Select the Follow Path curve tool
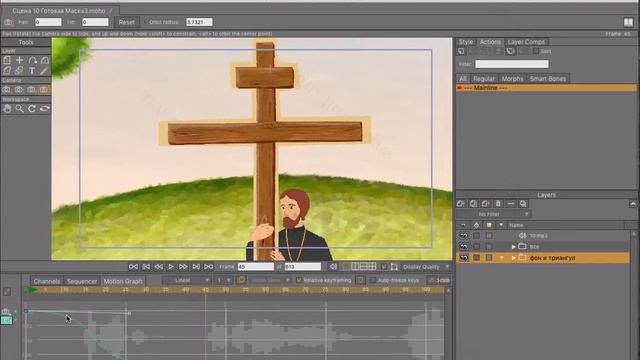This screenshot has height=360, width=640. (x=32, y=60)
